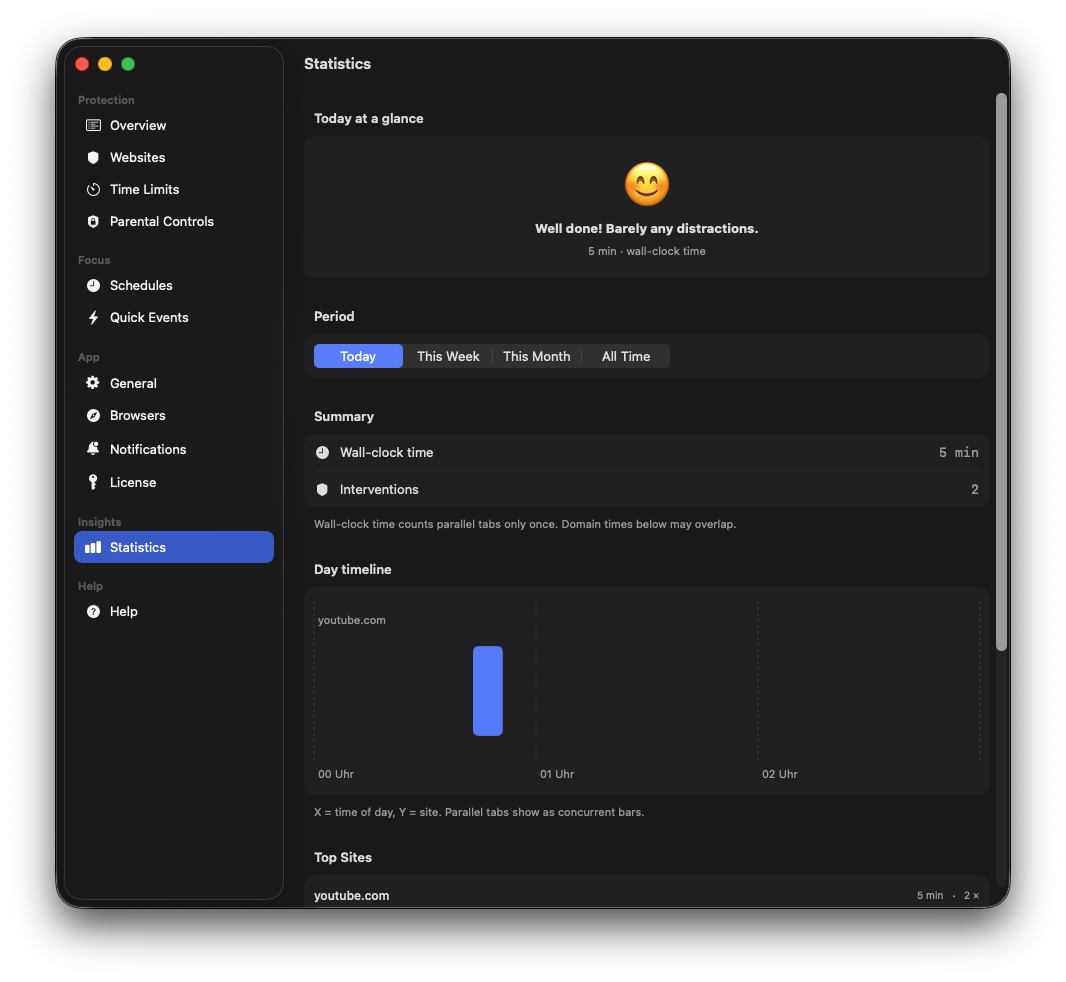Click 'Well done! Barely any distractions.' text
The image size is (1066, 982).
pos(647,228)
